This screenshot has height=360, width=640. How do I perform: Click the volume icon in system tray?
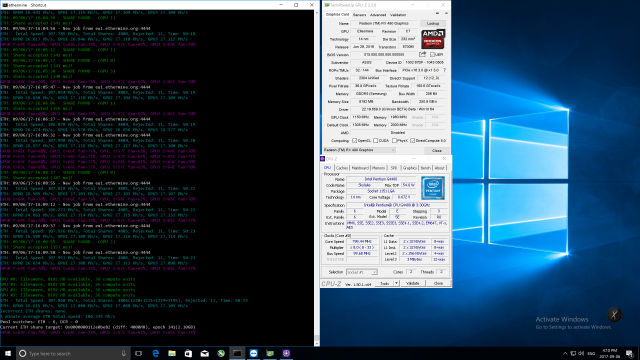pos(581,353)
